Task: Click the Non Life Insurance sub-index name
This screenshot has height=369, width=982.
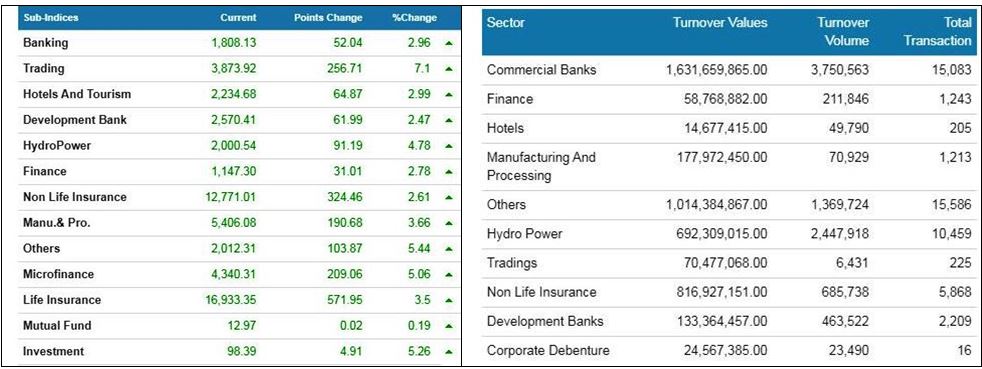Action: pyautogui.click(x=75, y=197)
